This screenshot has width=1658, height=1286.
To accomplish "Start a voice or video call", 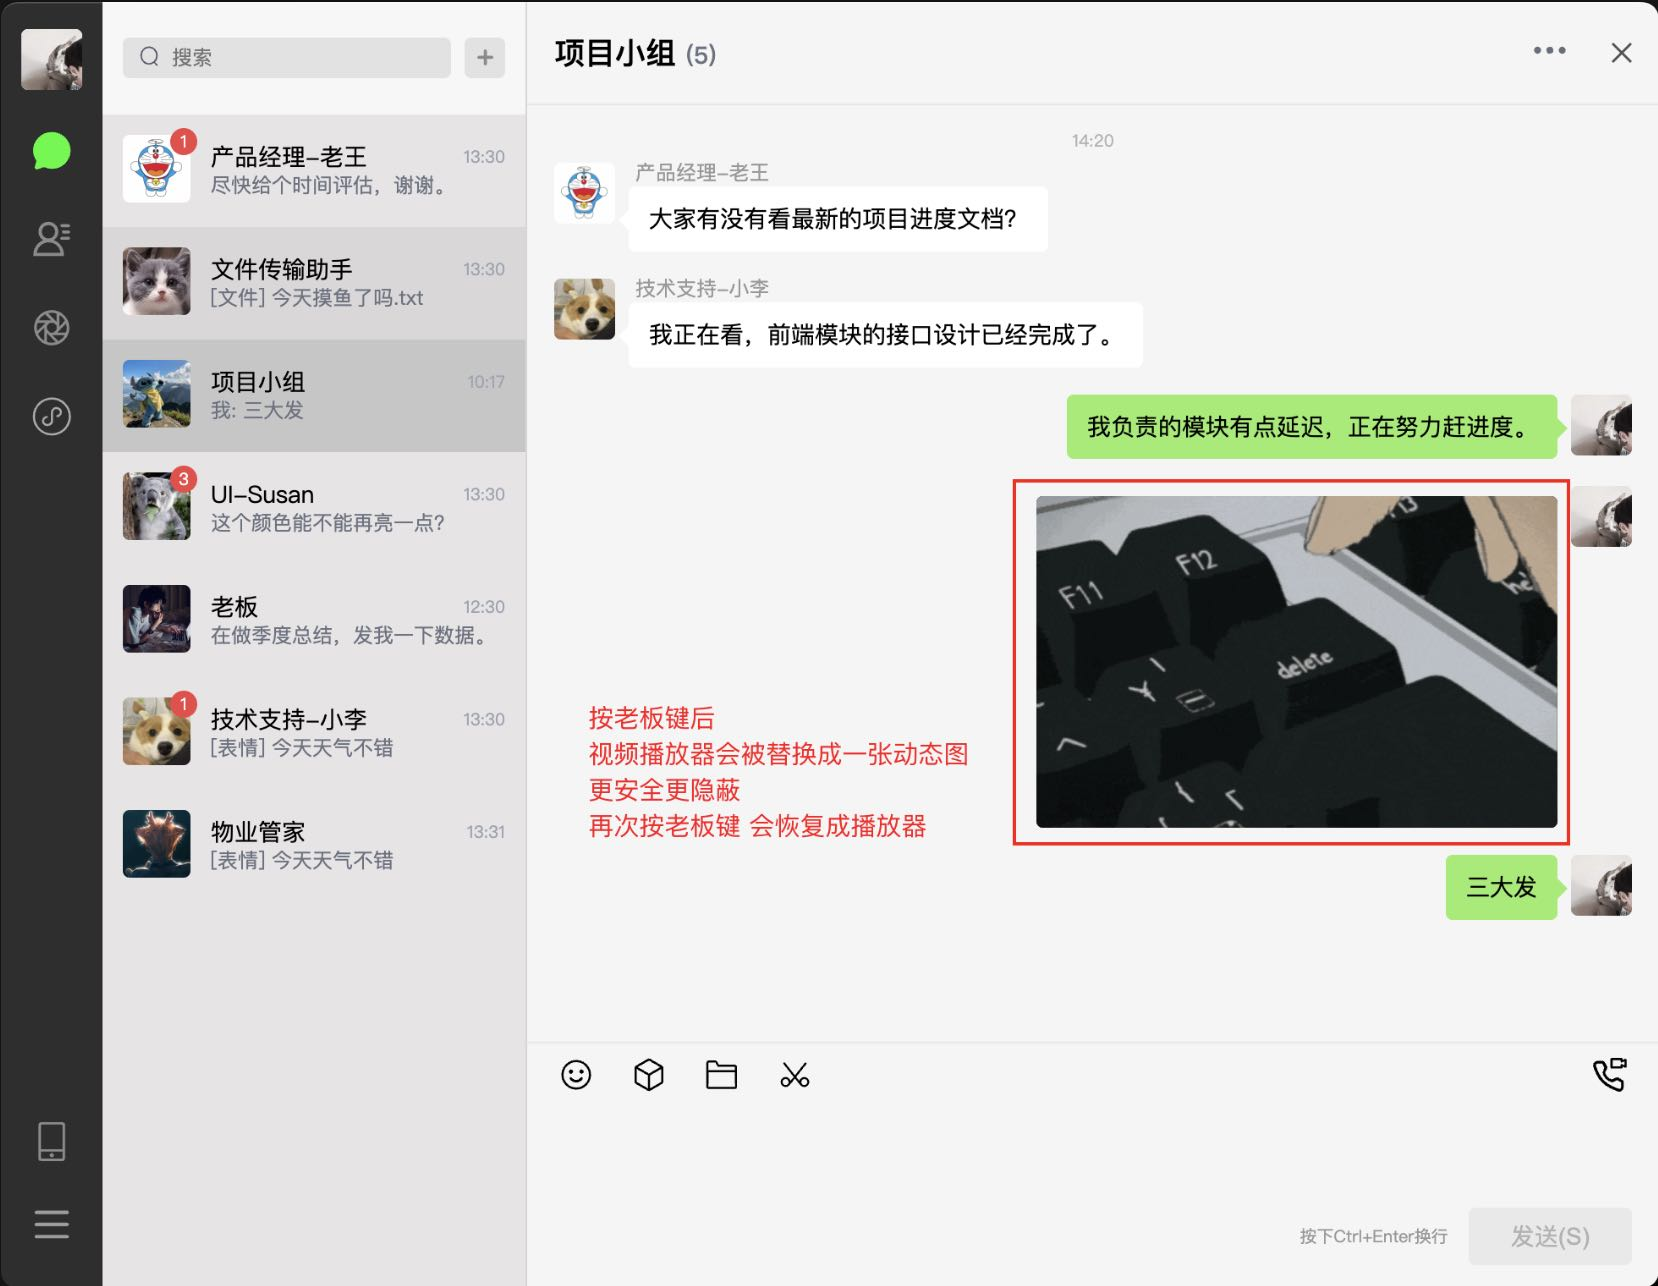I will pyautogui.click(x=1611, y=1075).
